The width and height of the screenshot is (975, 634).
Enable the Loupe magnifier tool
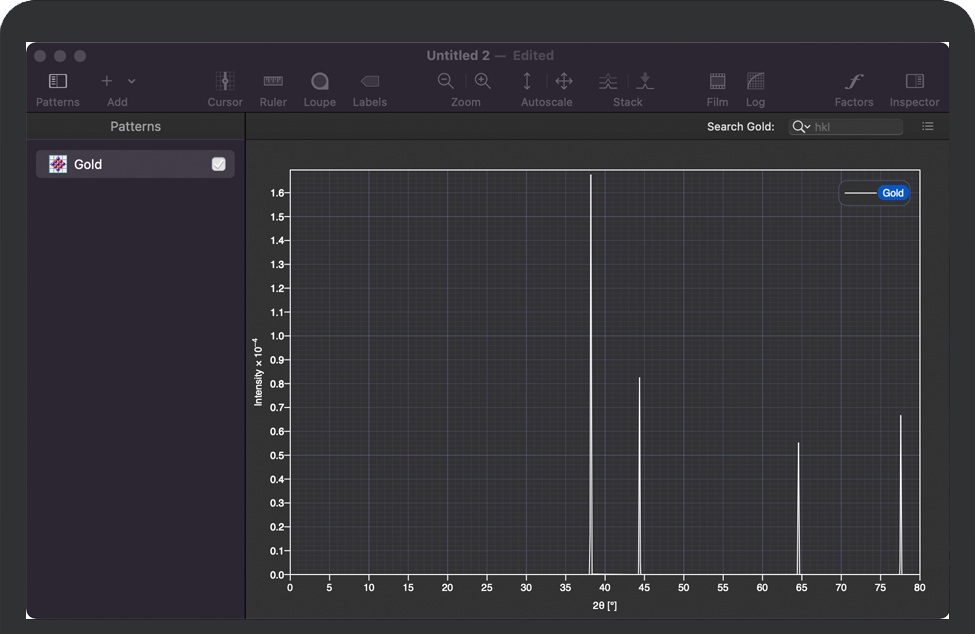[x=319, y=81]
